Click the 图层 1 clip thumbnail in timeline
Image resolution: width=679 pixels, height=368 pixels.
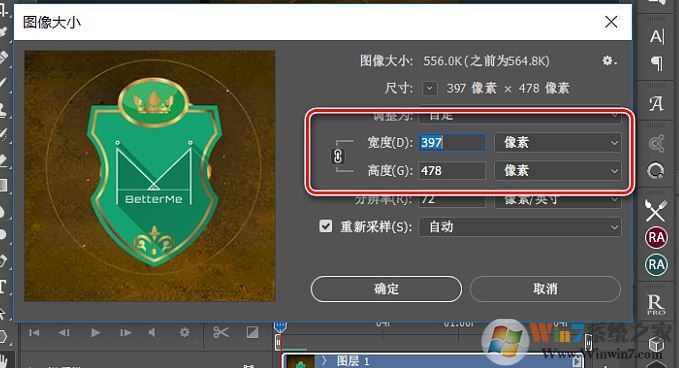[300, 362]
